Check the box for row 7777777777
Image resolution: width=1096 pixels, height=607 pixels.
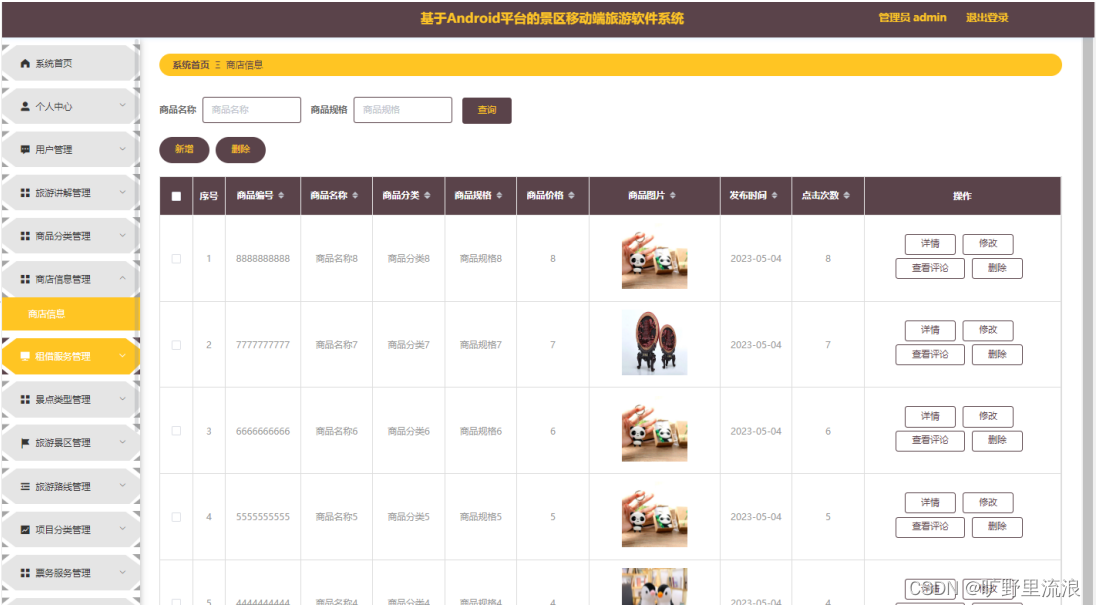(x=176, y=345)
